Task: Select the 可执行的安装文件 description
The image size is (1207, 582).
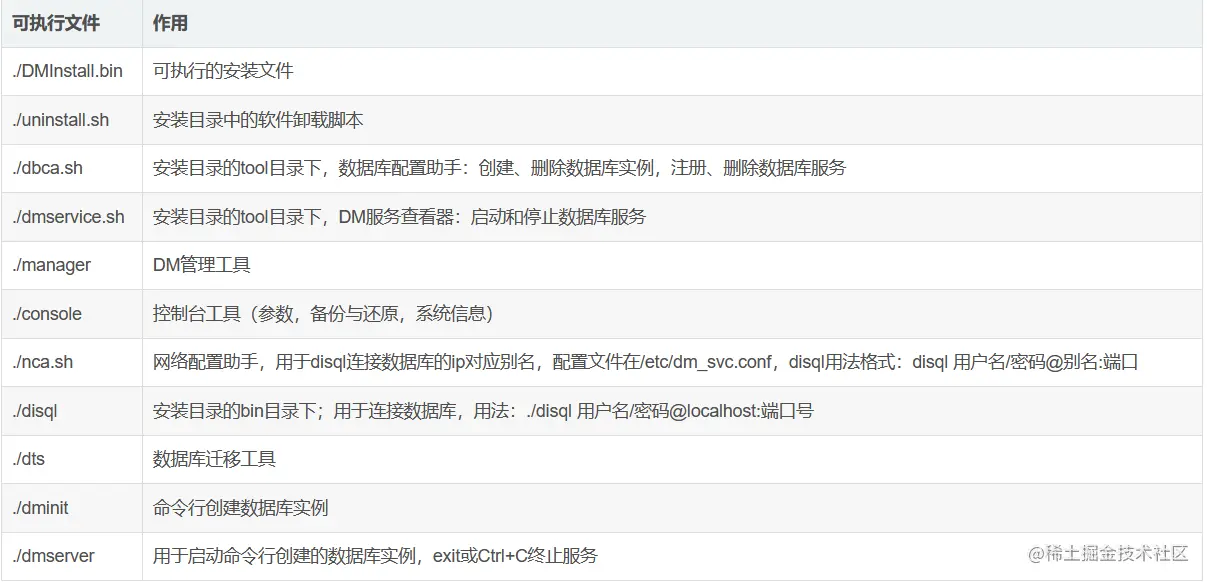Action: click(x=223, y=71)
